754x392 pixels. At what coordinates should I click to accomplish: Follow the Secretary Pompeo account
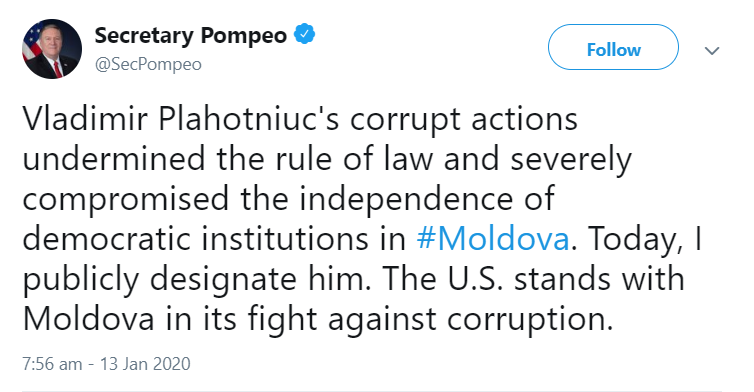[613, 48]
